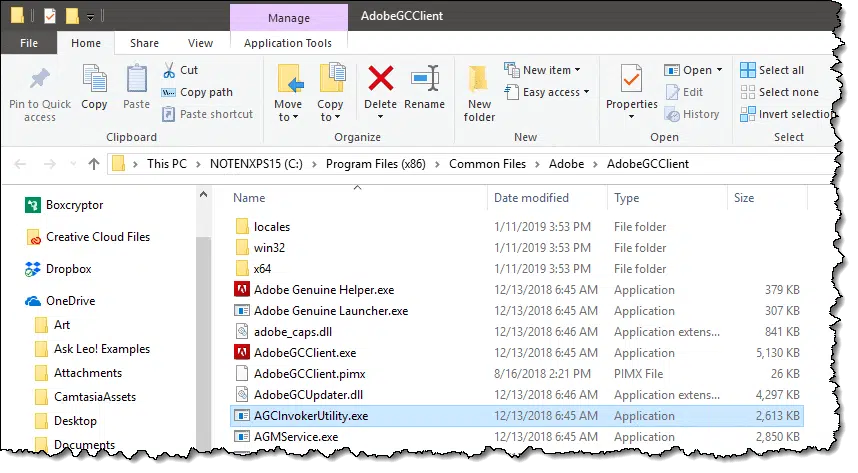Click the Delete red X icon
The image size is (858, 473).
(380, 80)
